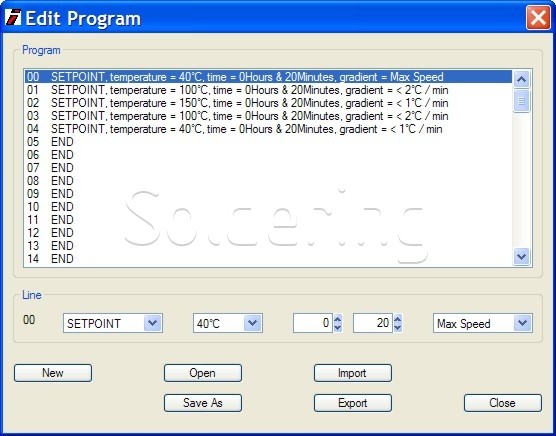Viewport: 556px width, 436px height.
Task: Select program line 01 with 100°C setpoint
Action: 268,90
